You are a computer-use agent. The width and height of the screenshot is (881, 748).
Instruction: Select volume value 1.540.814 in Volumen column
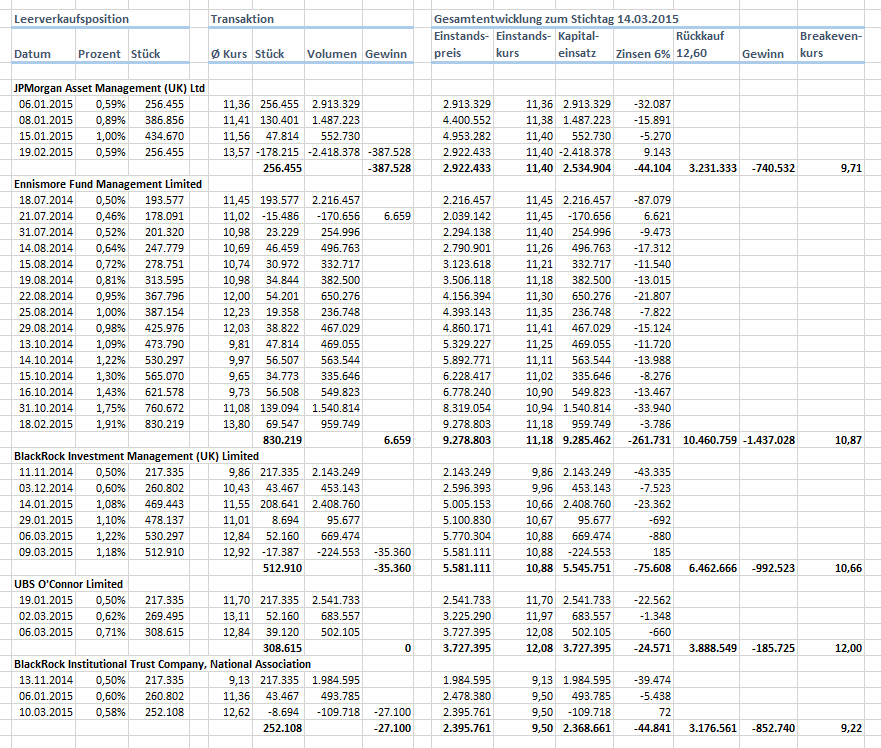[336, 408]
